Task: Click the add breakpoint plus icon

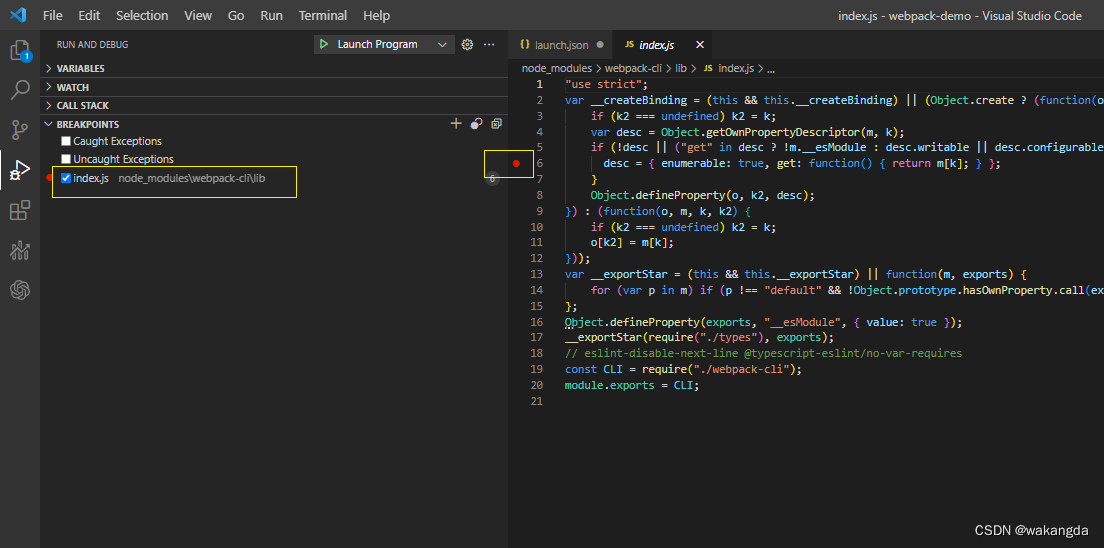Action: click(x=456, y=124)
